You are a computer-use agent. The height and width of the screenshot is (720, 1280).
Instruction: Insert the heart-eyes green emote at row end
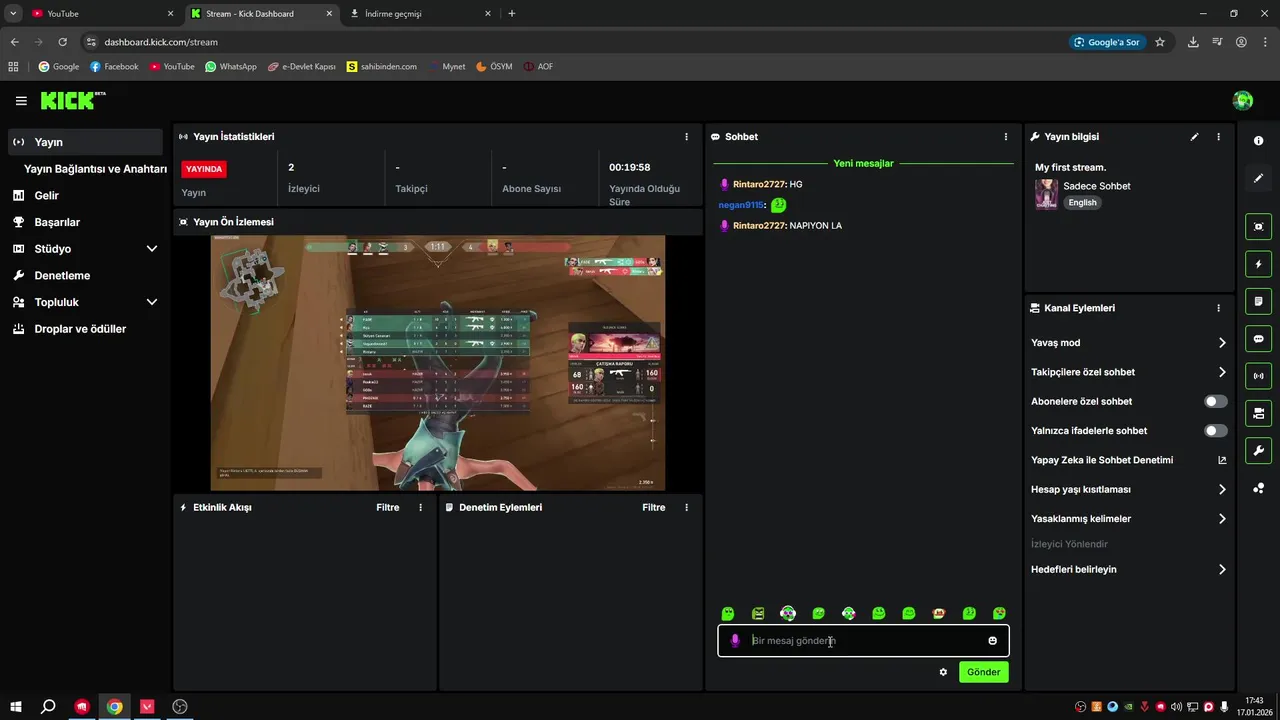(x=999, y=614)
